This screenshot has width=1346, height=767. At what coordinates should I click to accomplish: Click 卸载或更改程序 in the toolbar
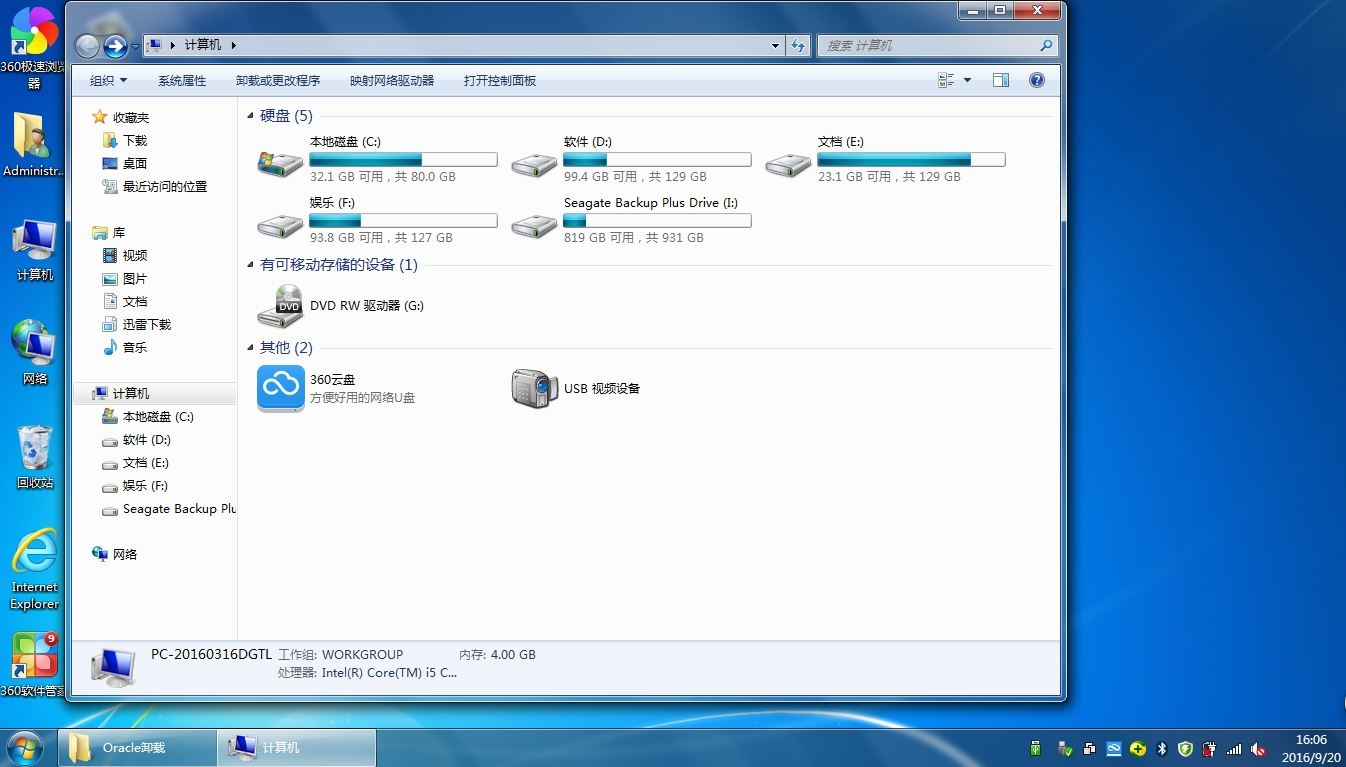tap(278, 80)
